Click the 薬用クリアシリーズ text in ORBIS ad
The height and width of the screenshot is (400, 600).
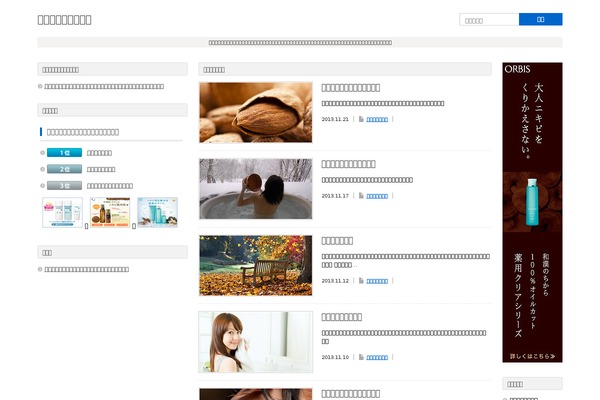point(518,295)
